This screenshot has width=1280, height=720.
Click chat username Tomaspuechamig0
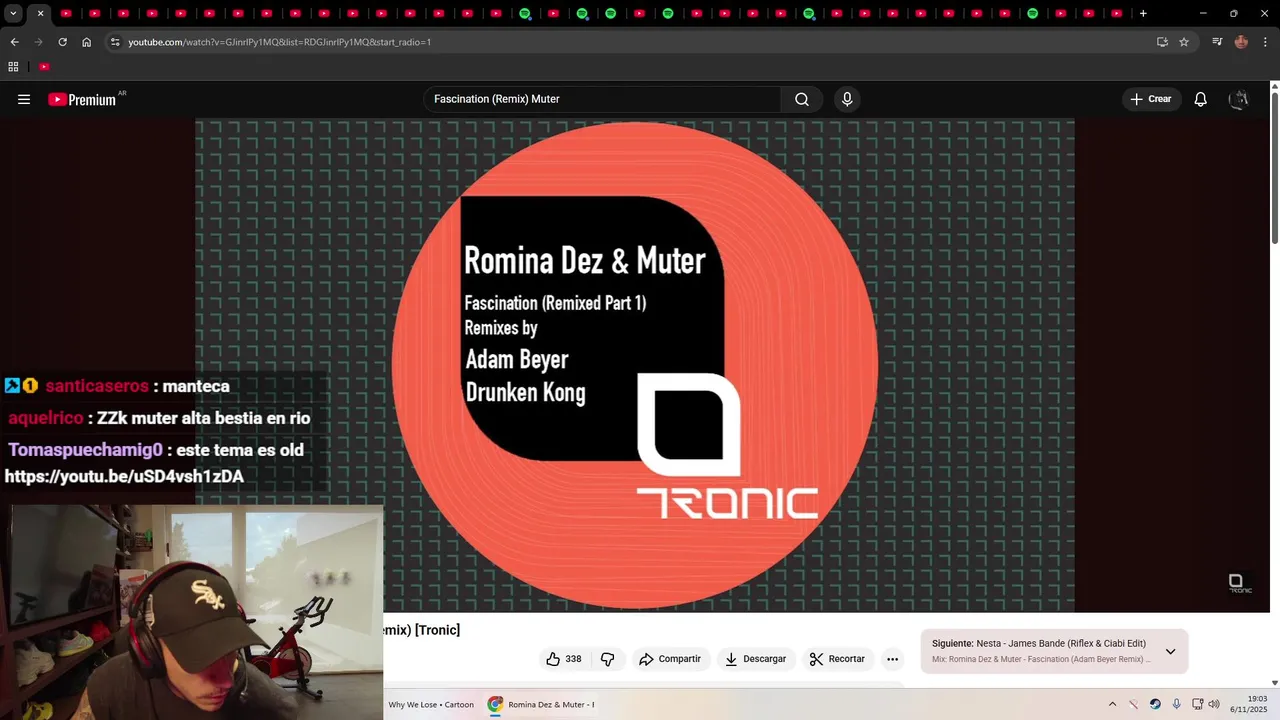point(85,450)
